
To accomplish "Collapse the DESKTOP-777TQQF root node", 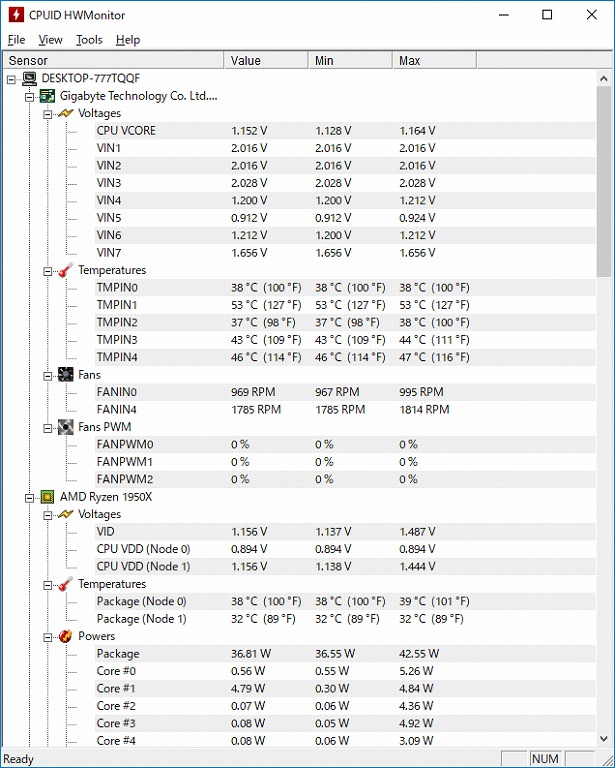I will [11, 79].
